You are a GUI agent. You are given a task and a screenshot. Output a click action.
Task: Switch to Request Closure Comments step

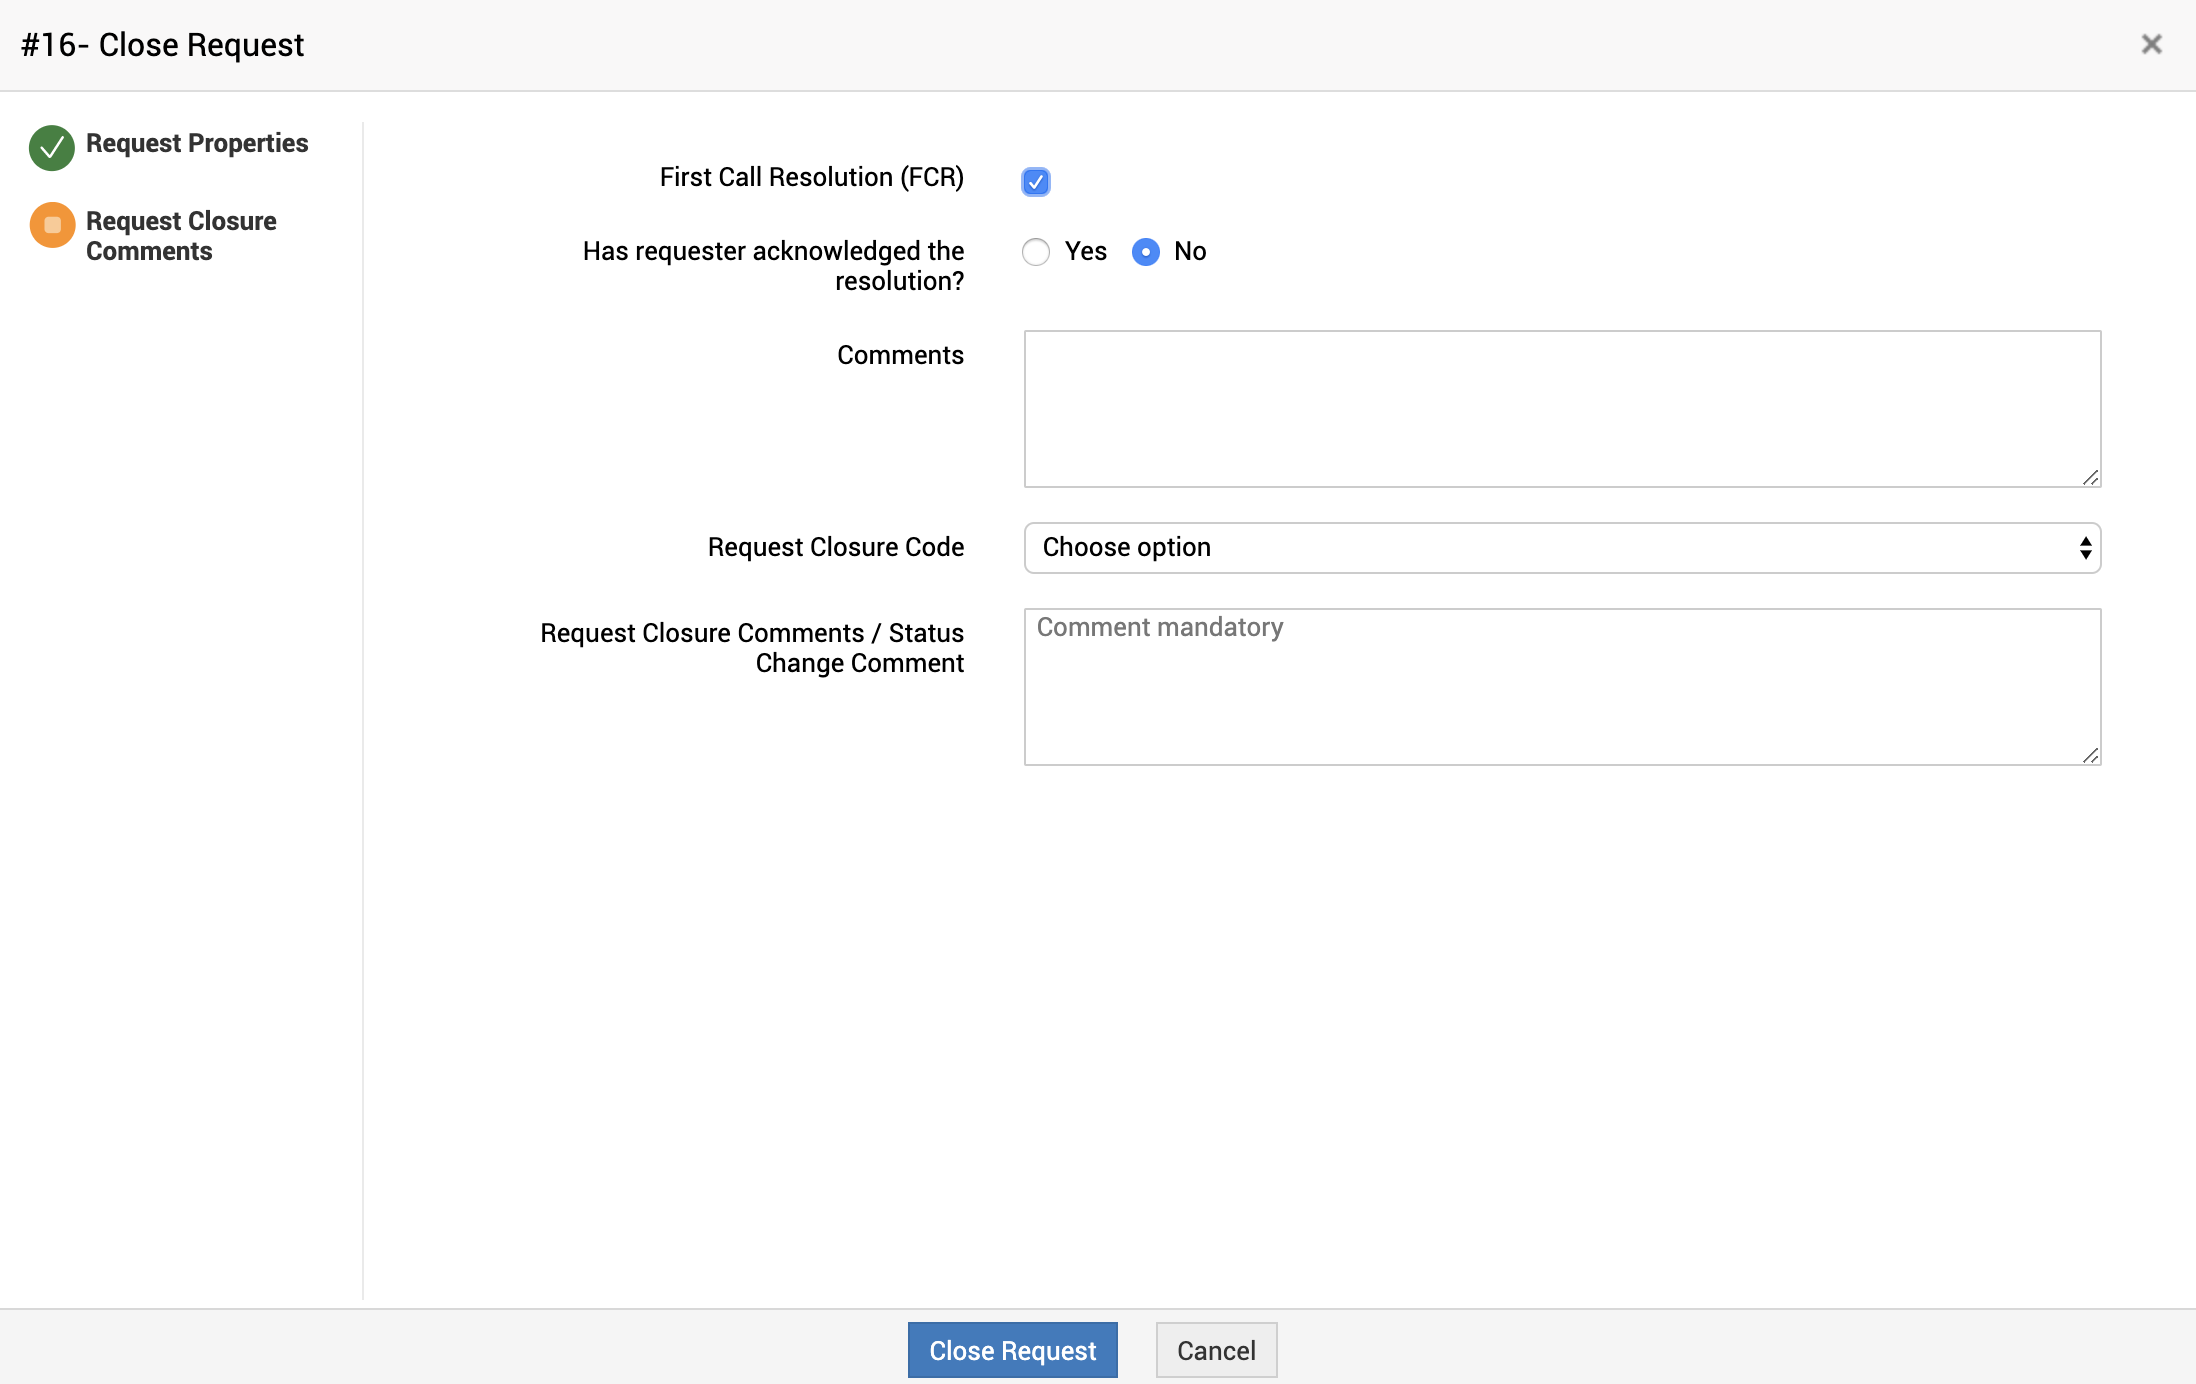181,236
